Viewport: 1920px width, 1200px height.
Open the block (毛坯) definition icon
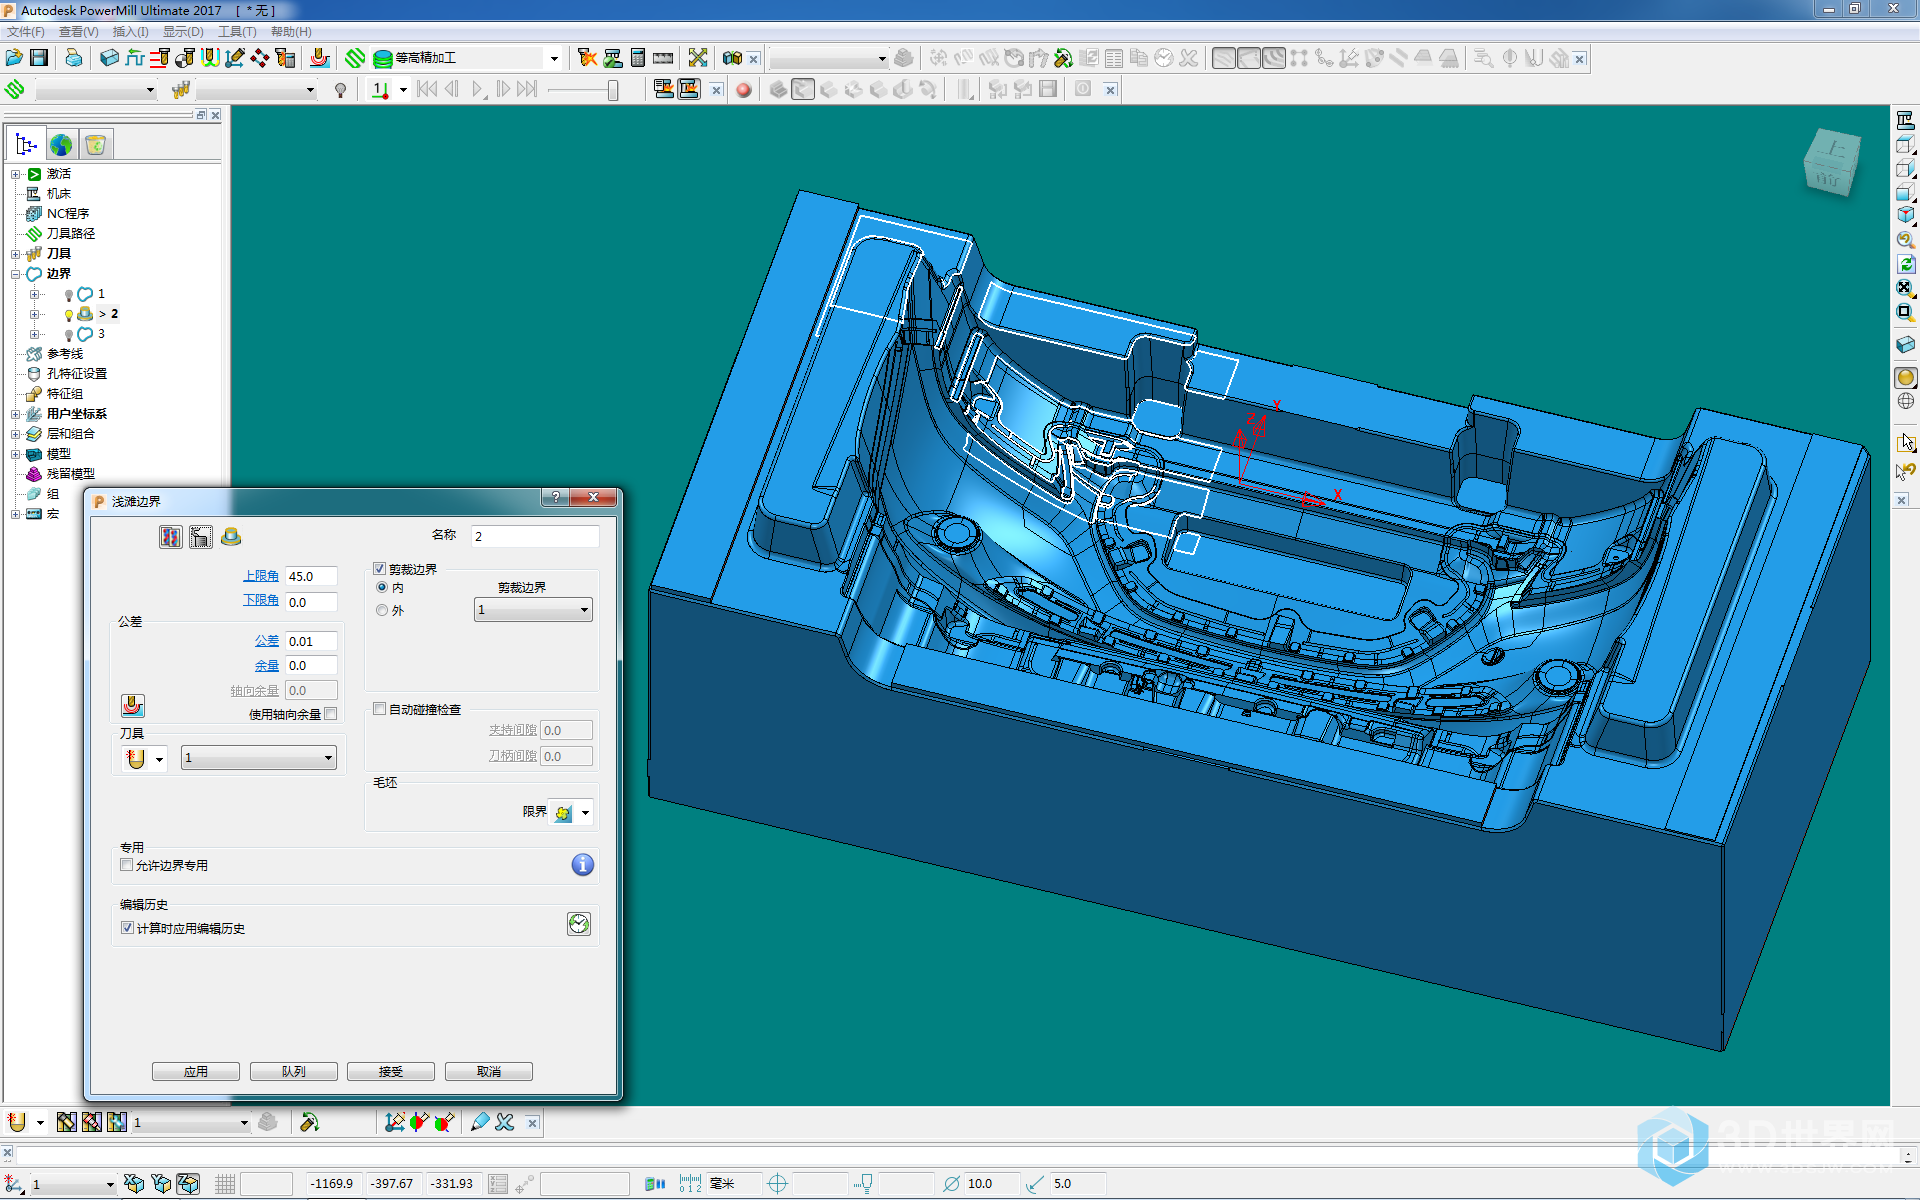(x=110, y=58)
